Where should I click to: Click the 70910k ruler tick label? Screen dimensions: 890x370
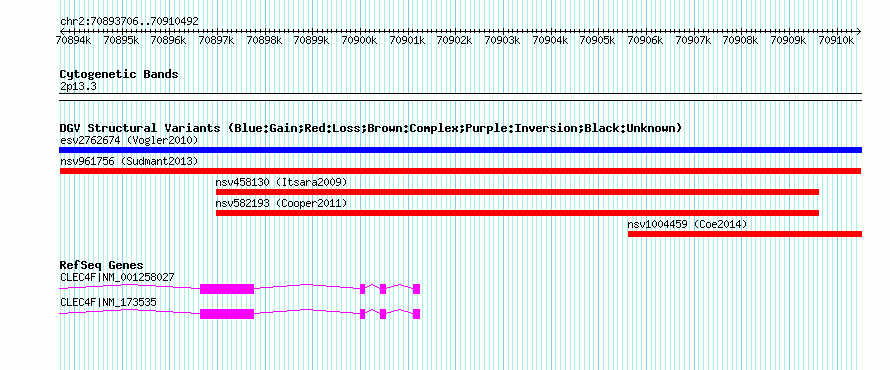pyautogui.click(x=838, y=40)
